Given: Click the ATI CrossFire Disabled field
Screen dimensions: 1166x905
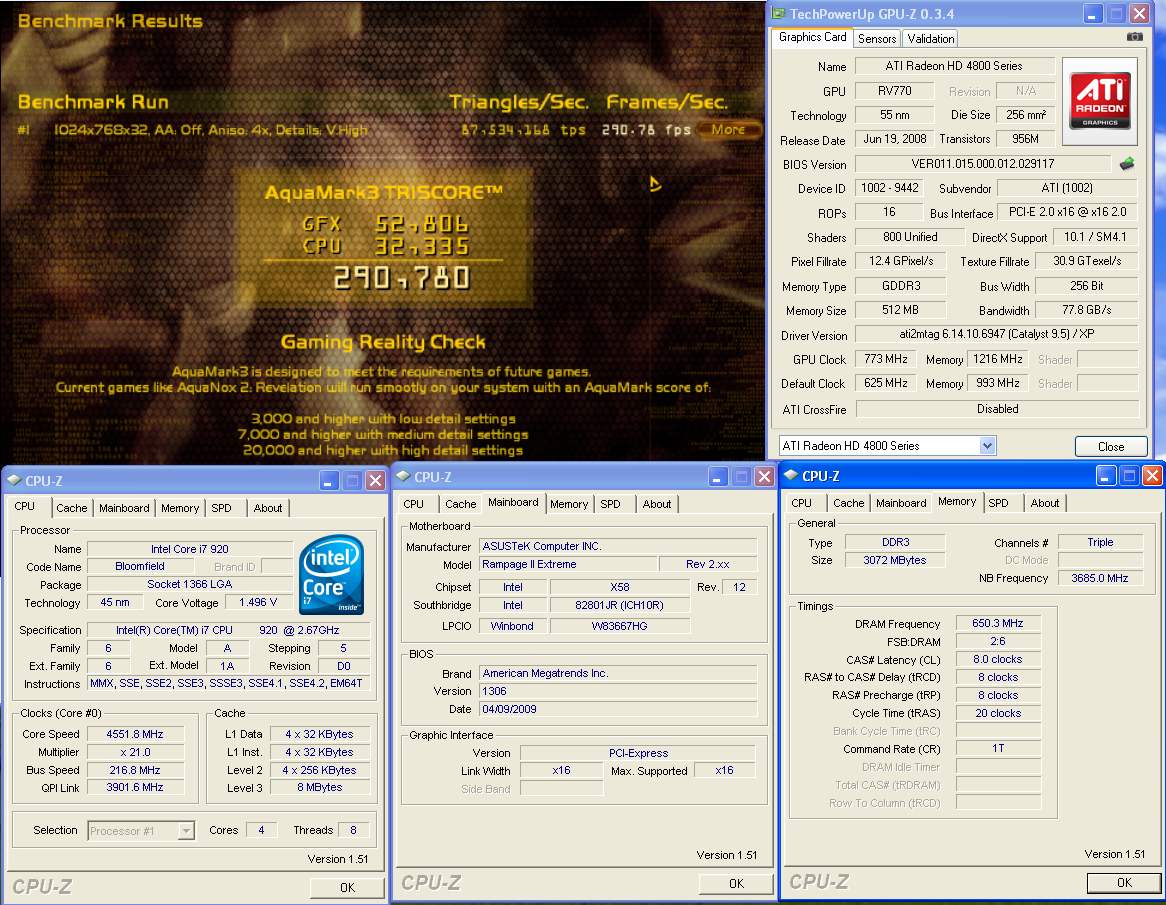Looking at the screenshot, I should point(997,409).
